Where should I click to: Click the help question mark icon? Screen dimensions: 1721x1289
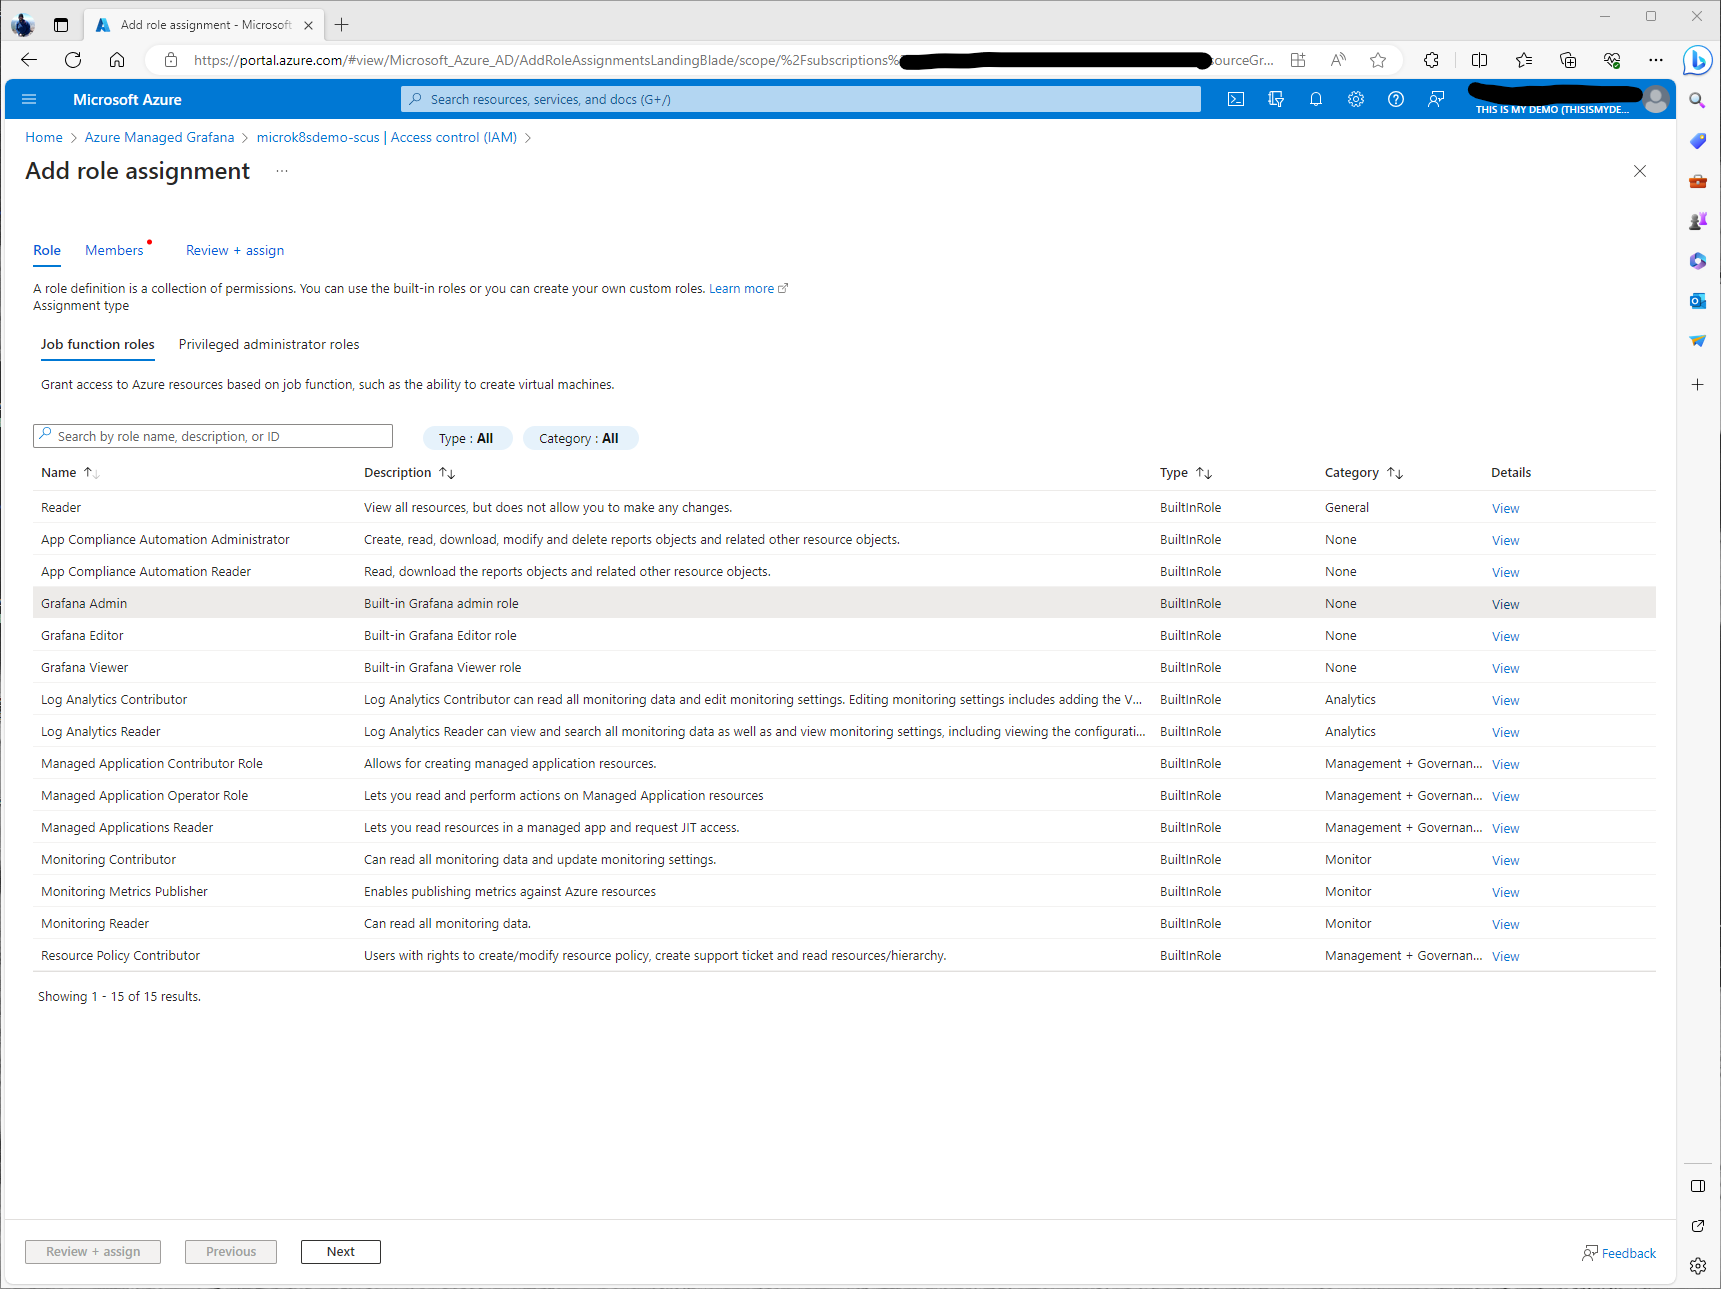(1396, 99)
